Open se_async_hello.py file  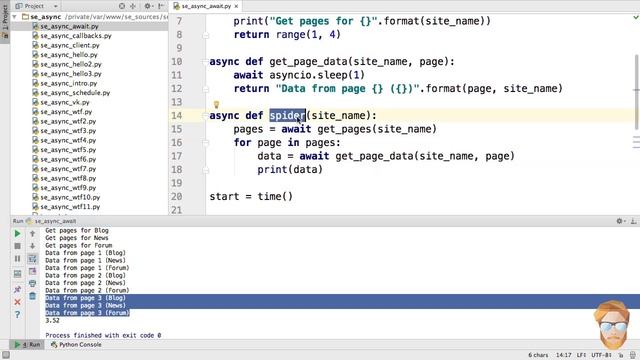69,54
